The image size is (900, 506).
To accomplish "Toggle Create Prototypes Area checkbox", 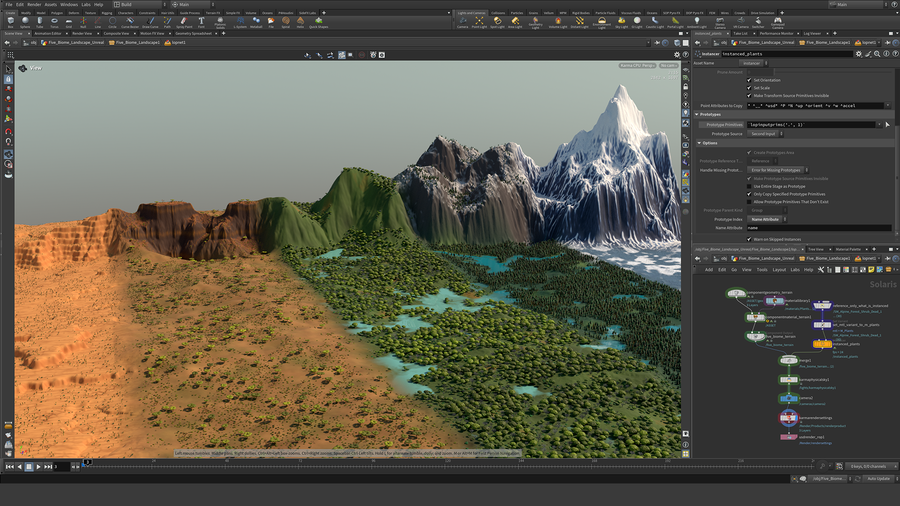I will point(749,153).
